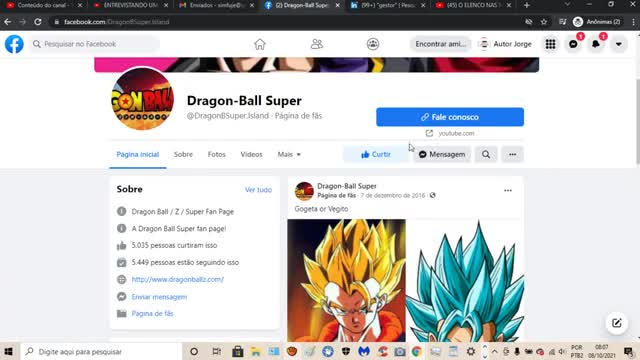
Task: Open Windows notification center icon
Action: click(x=629, y=351)
